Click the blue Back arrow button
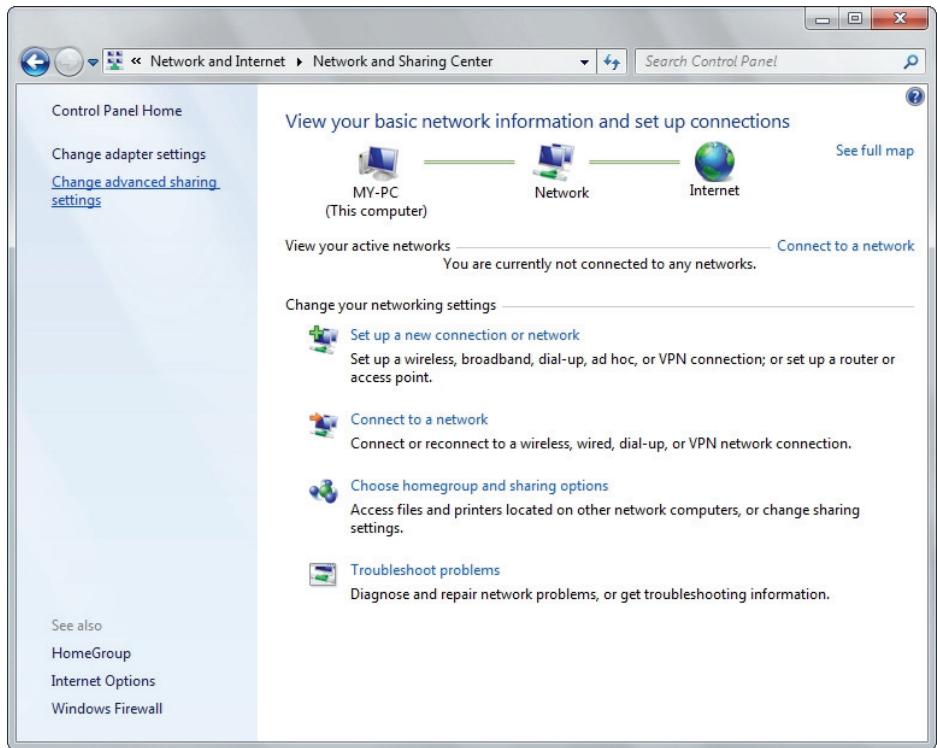Screen dimensions: 937x748 35,62
